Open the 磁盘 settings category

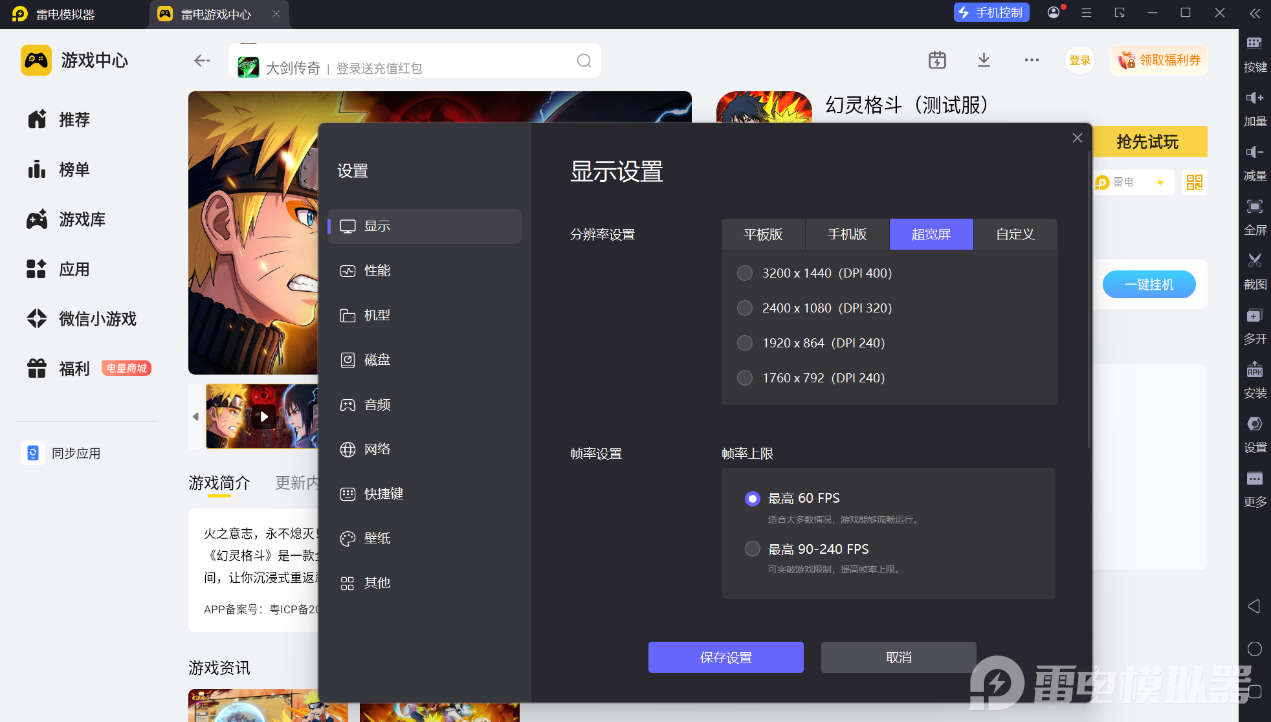[x=424, y=359]
